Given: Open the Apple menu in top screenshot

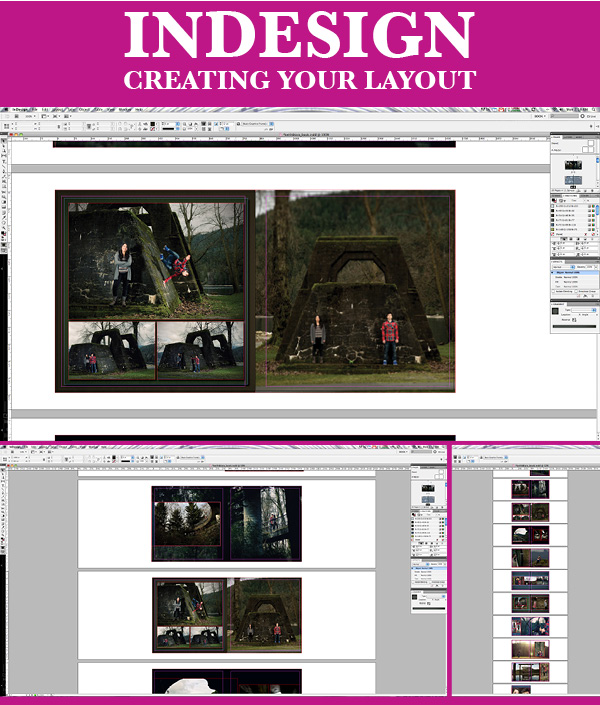Looking at the screenshot, I should coord(6,109).
